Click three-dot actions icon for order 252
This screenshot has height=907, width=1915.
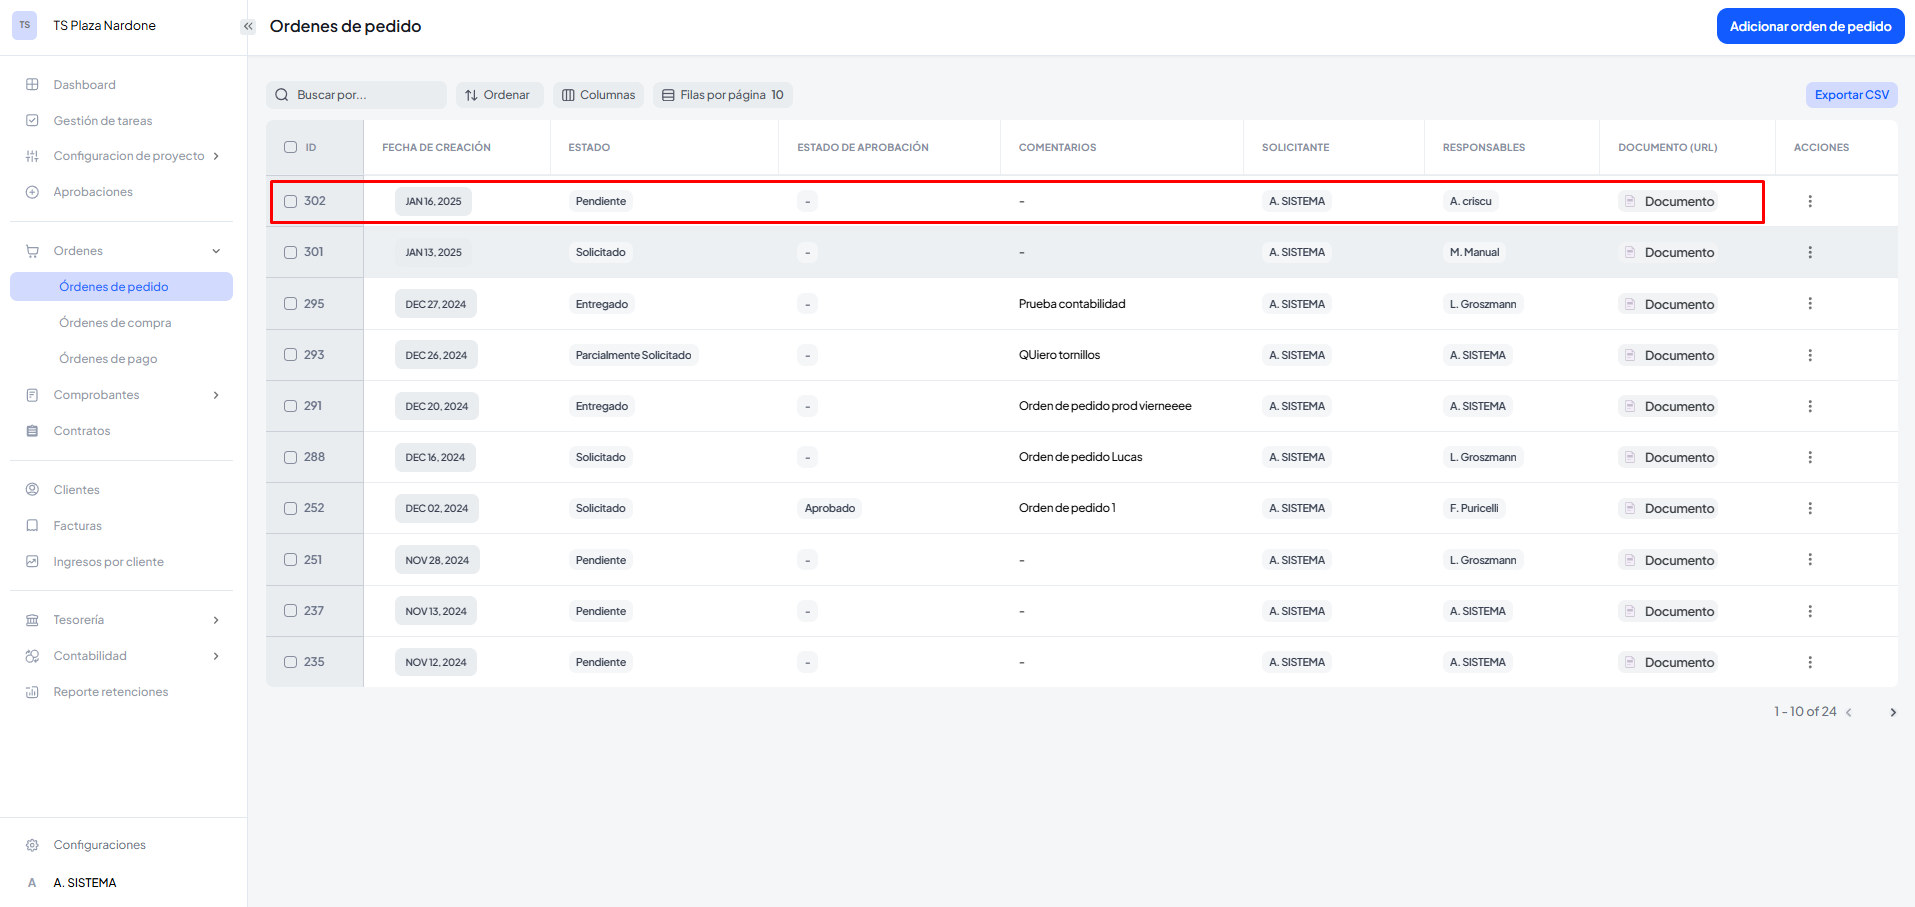coord(1809,508)
